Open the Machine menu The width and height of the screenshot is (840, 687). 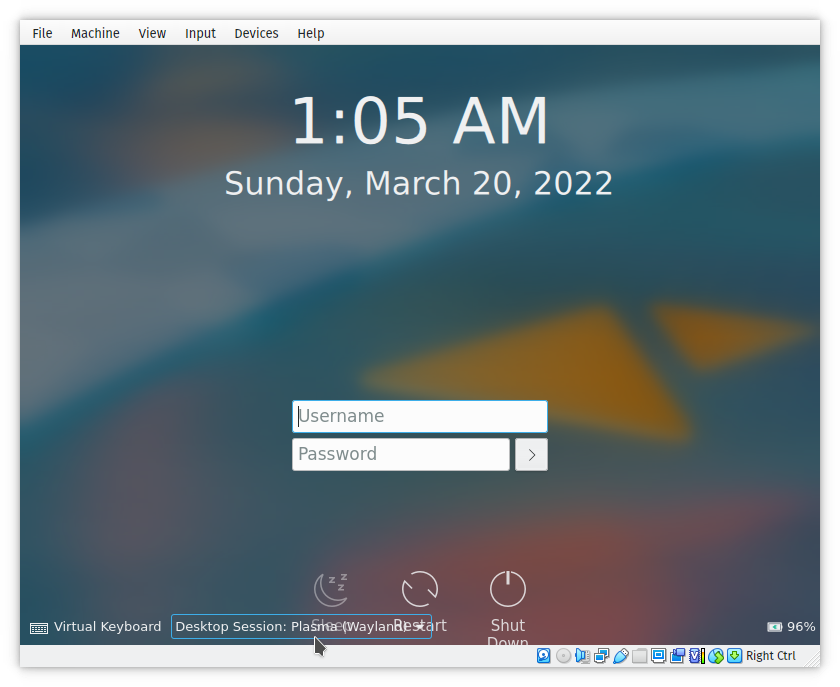pyautogui.click(x=95, y=33)
